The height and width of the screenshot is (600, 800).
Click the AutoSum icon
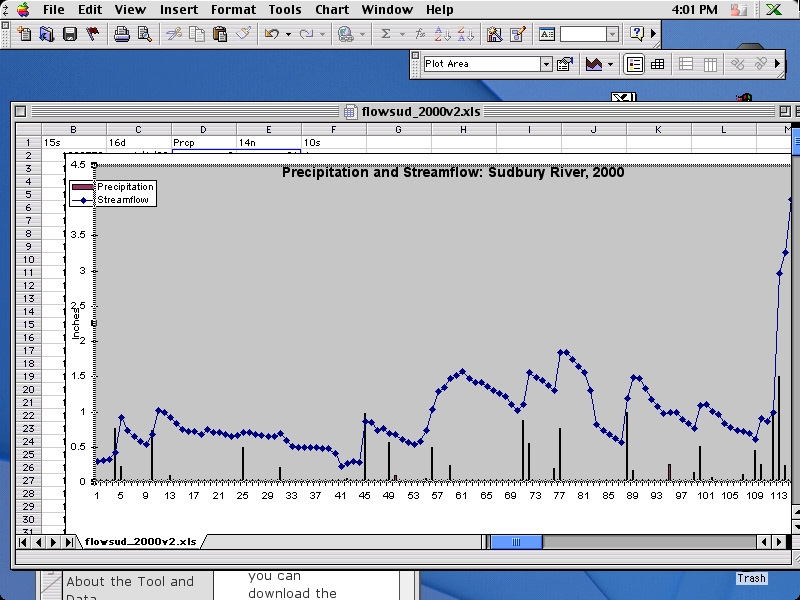(385, 33)
